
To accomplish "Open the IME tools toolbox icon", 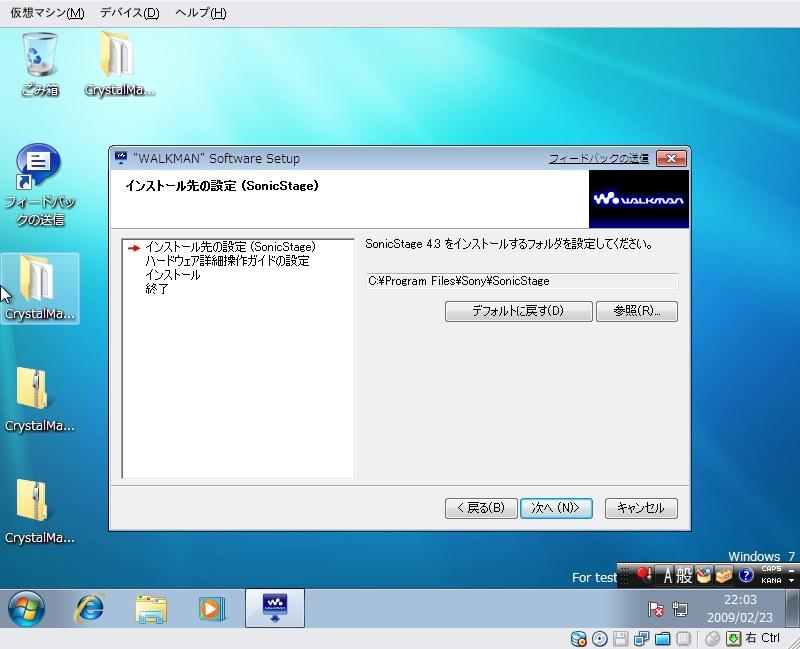I will 723,576.
